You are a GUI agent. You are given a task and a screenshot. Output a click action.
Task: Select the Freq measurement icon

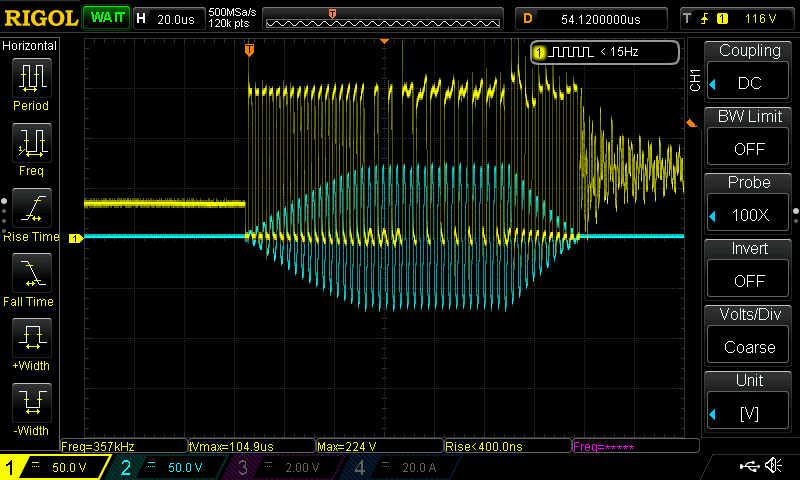pyautogui.click(x=30, y=145)
